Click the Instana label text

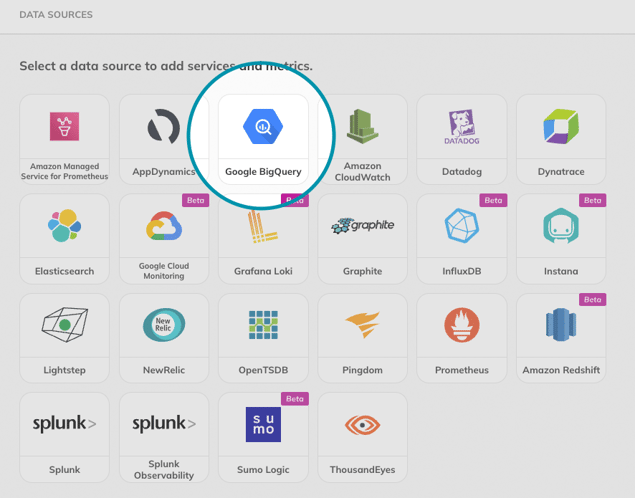(561, 271)
